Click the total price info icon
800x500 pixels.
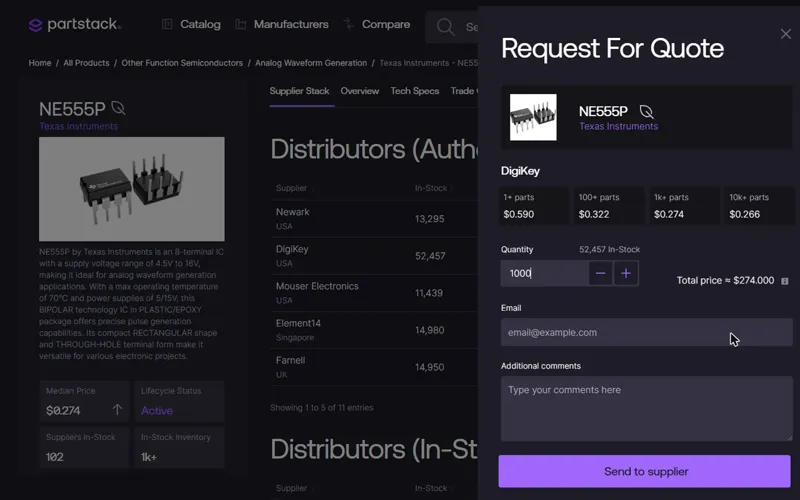785,281
